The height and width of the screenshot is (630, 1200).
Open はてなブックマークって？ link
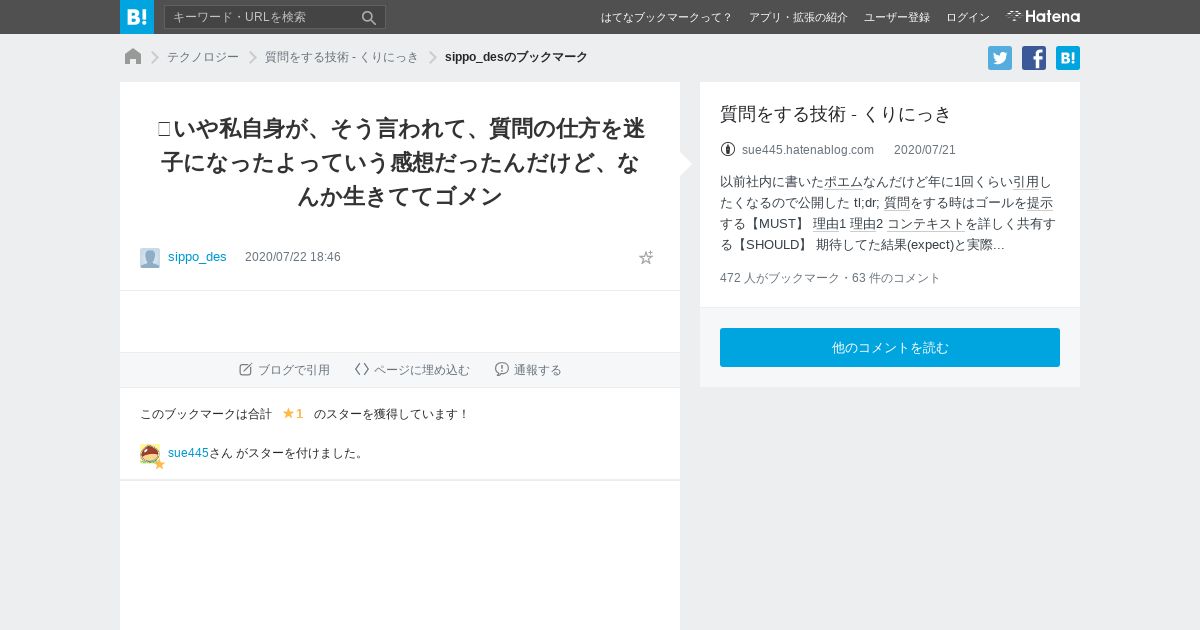coord(666,17)
